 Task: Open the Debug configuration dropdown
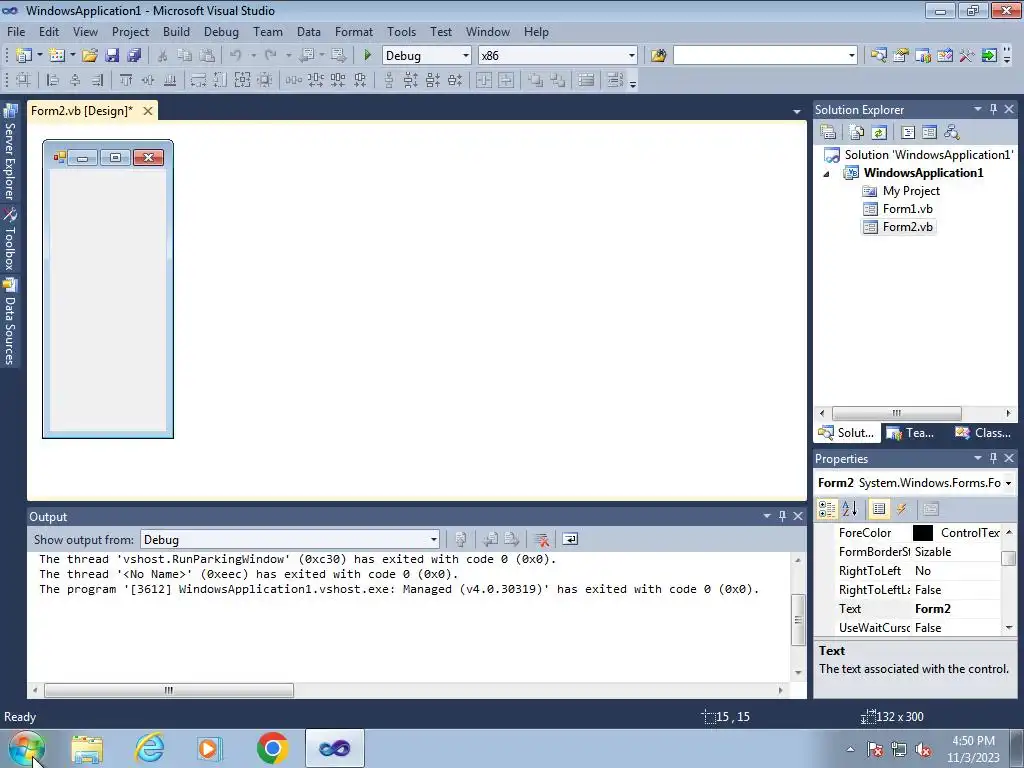point(466,56)
